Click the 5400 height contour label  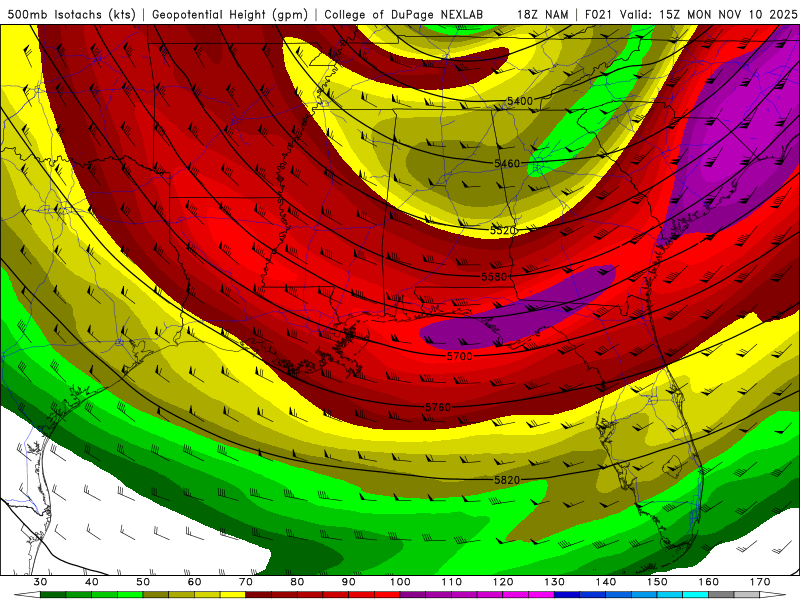coord(520,101)
